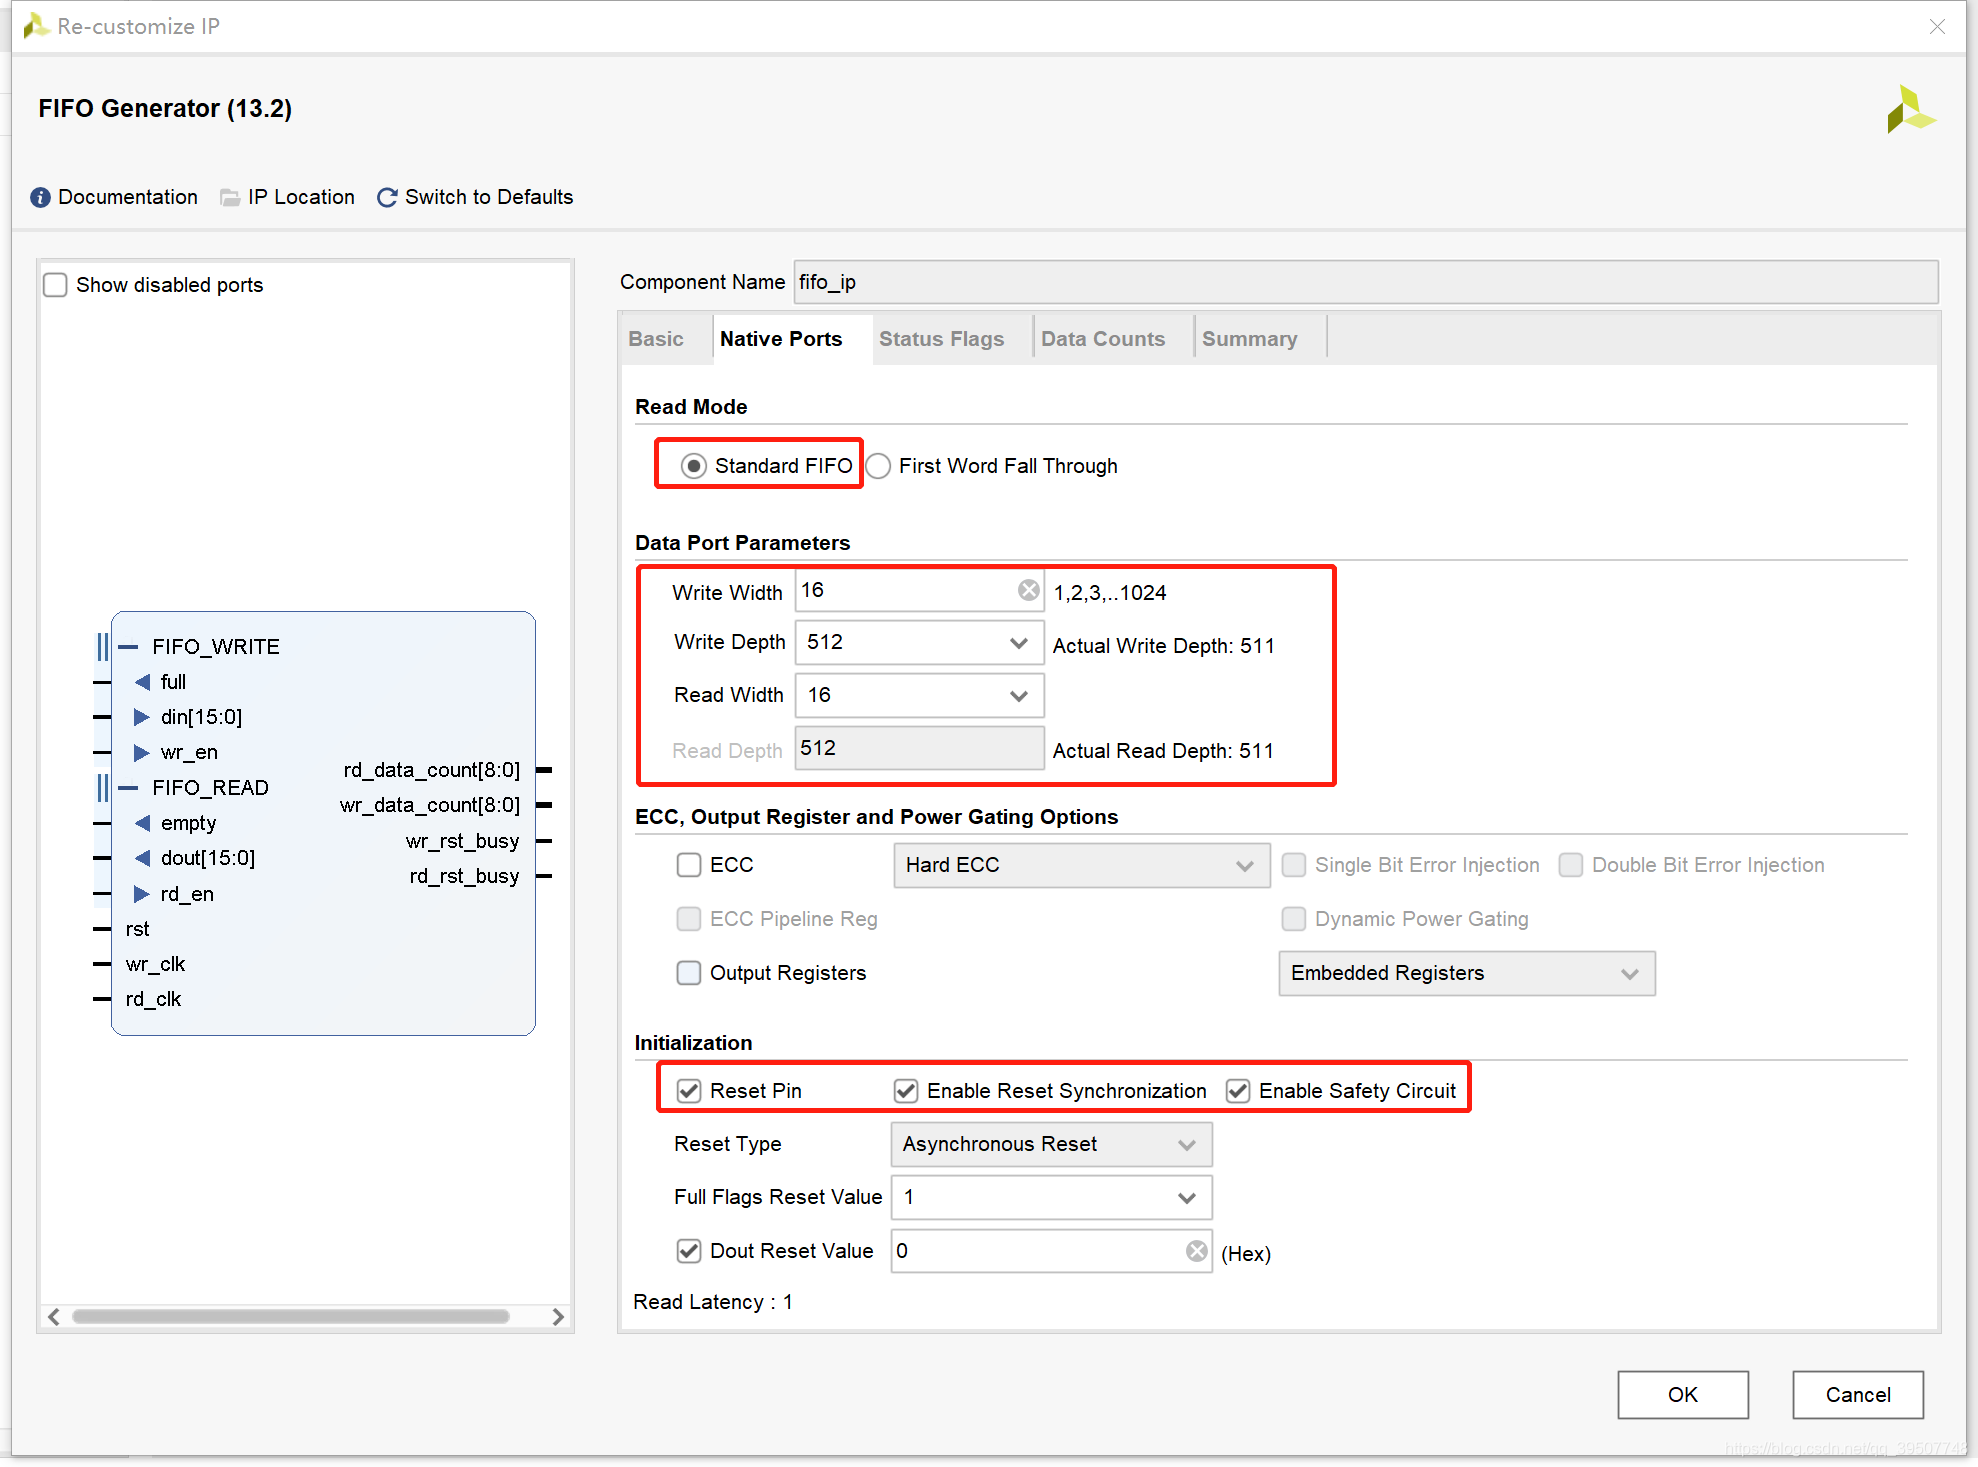Click the Switch to Defaults refresh icon

point(387,197)
